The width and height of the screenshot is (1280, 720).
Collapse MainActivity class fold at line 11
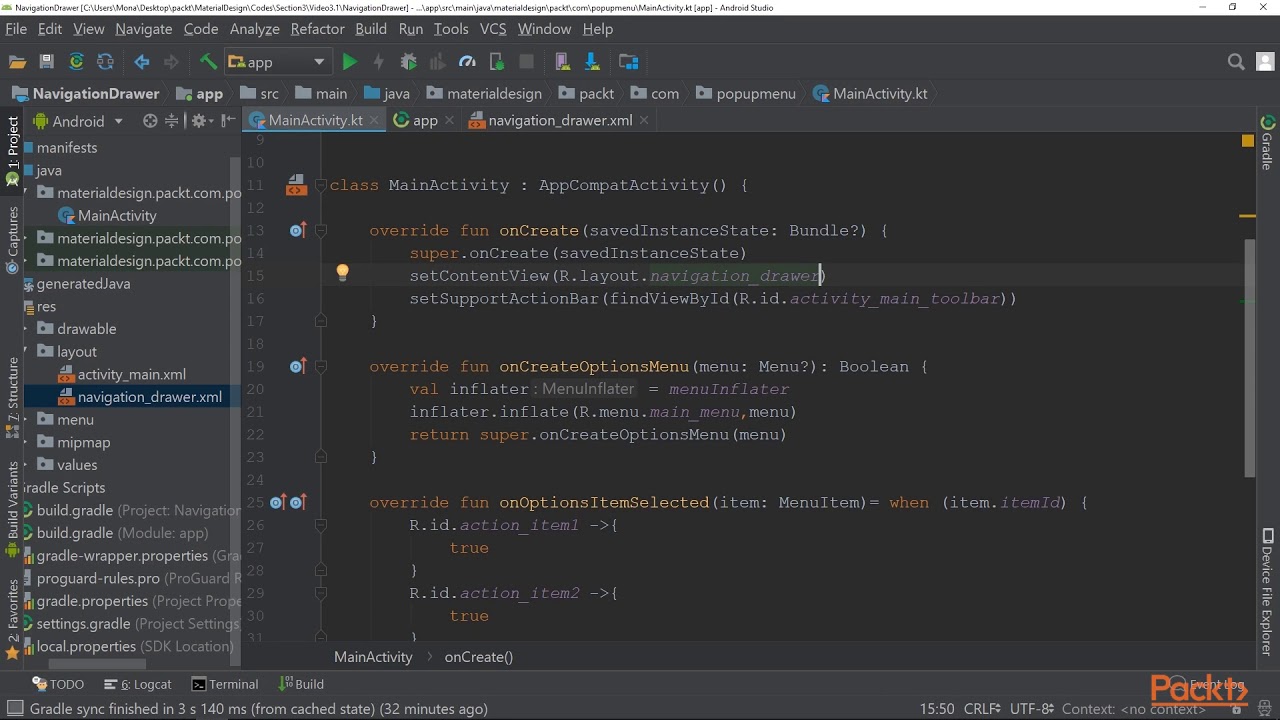click(x=321, y=185)
